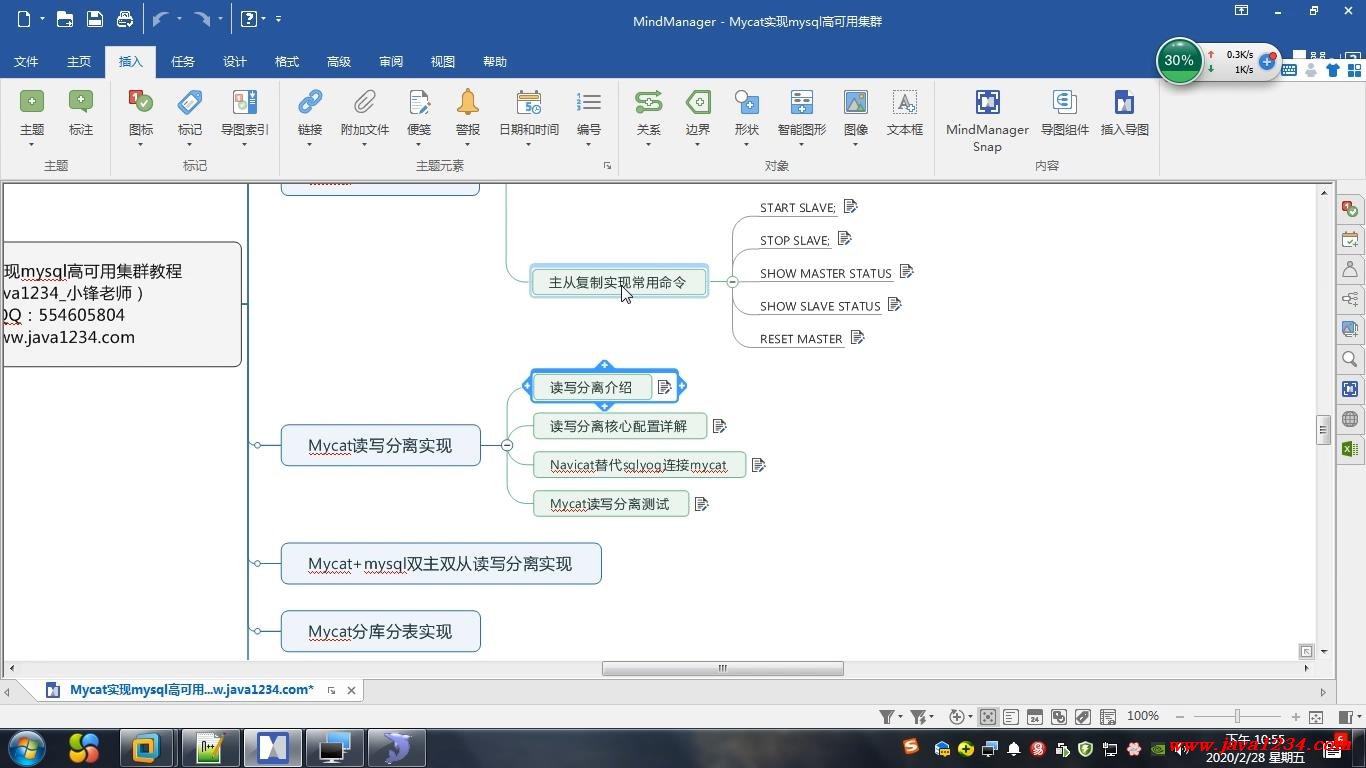Open the Excel side pane icon
This screenshot has width=1366, height=768.
tap(1350, 449)
